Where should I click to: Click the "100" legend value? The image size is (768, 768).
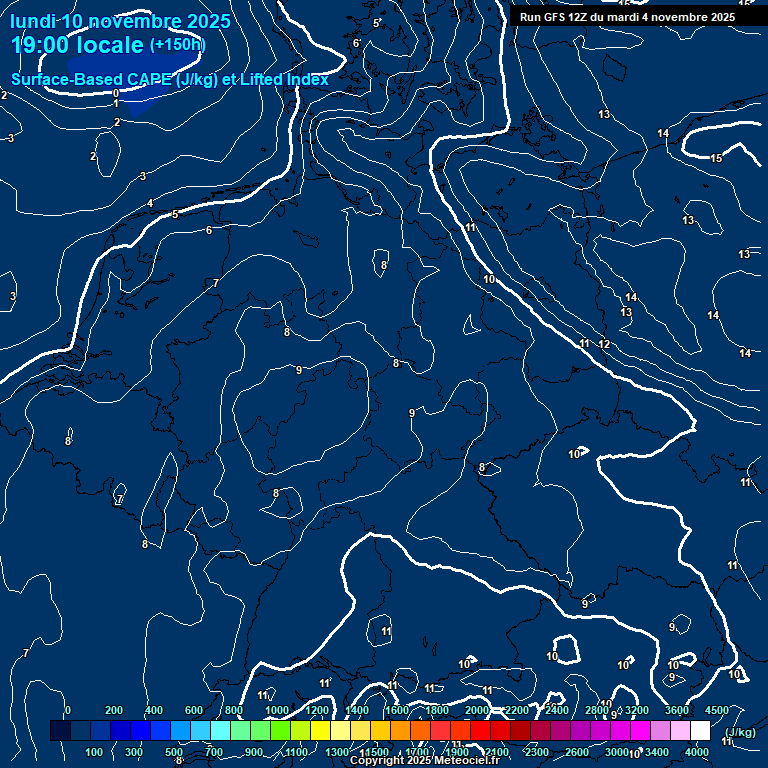pos(94,752)
